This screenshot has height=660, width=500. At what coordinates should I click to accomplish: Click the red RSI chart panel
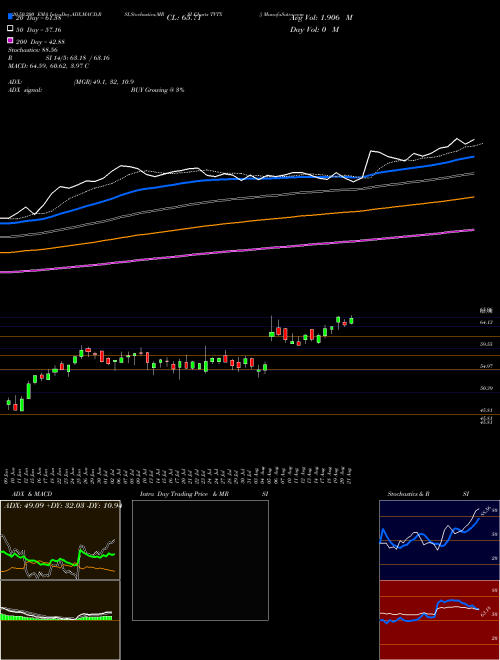click(439, 620)
